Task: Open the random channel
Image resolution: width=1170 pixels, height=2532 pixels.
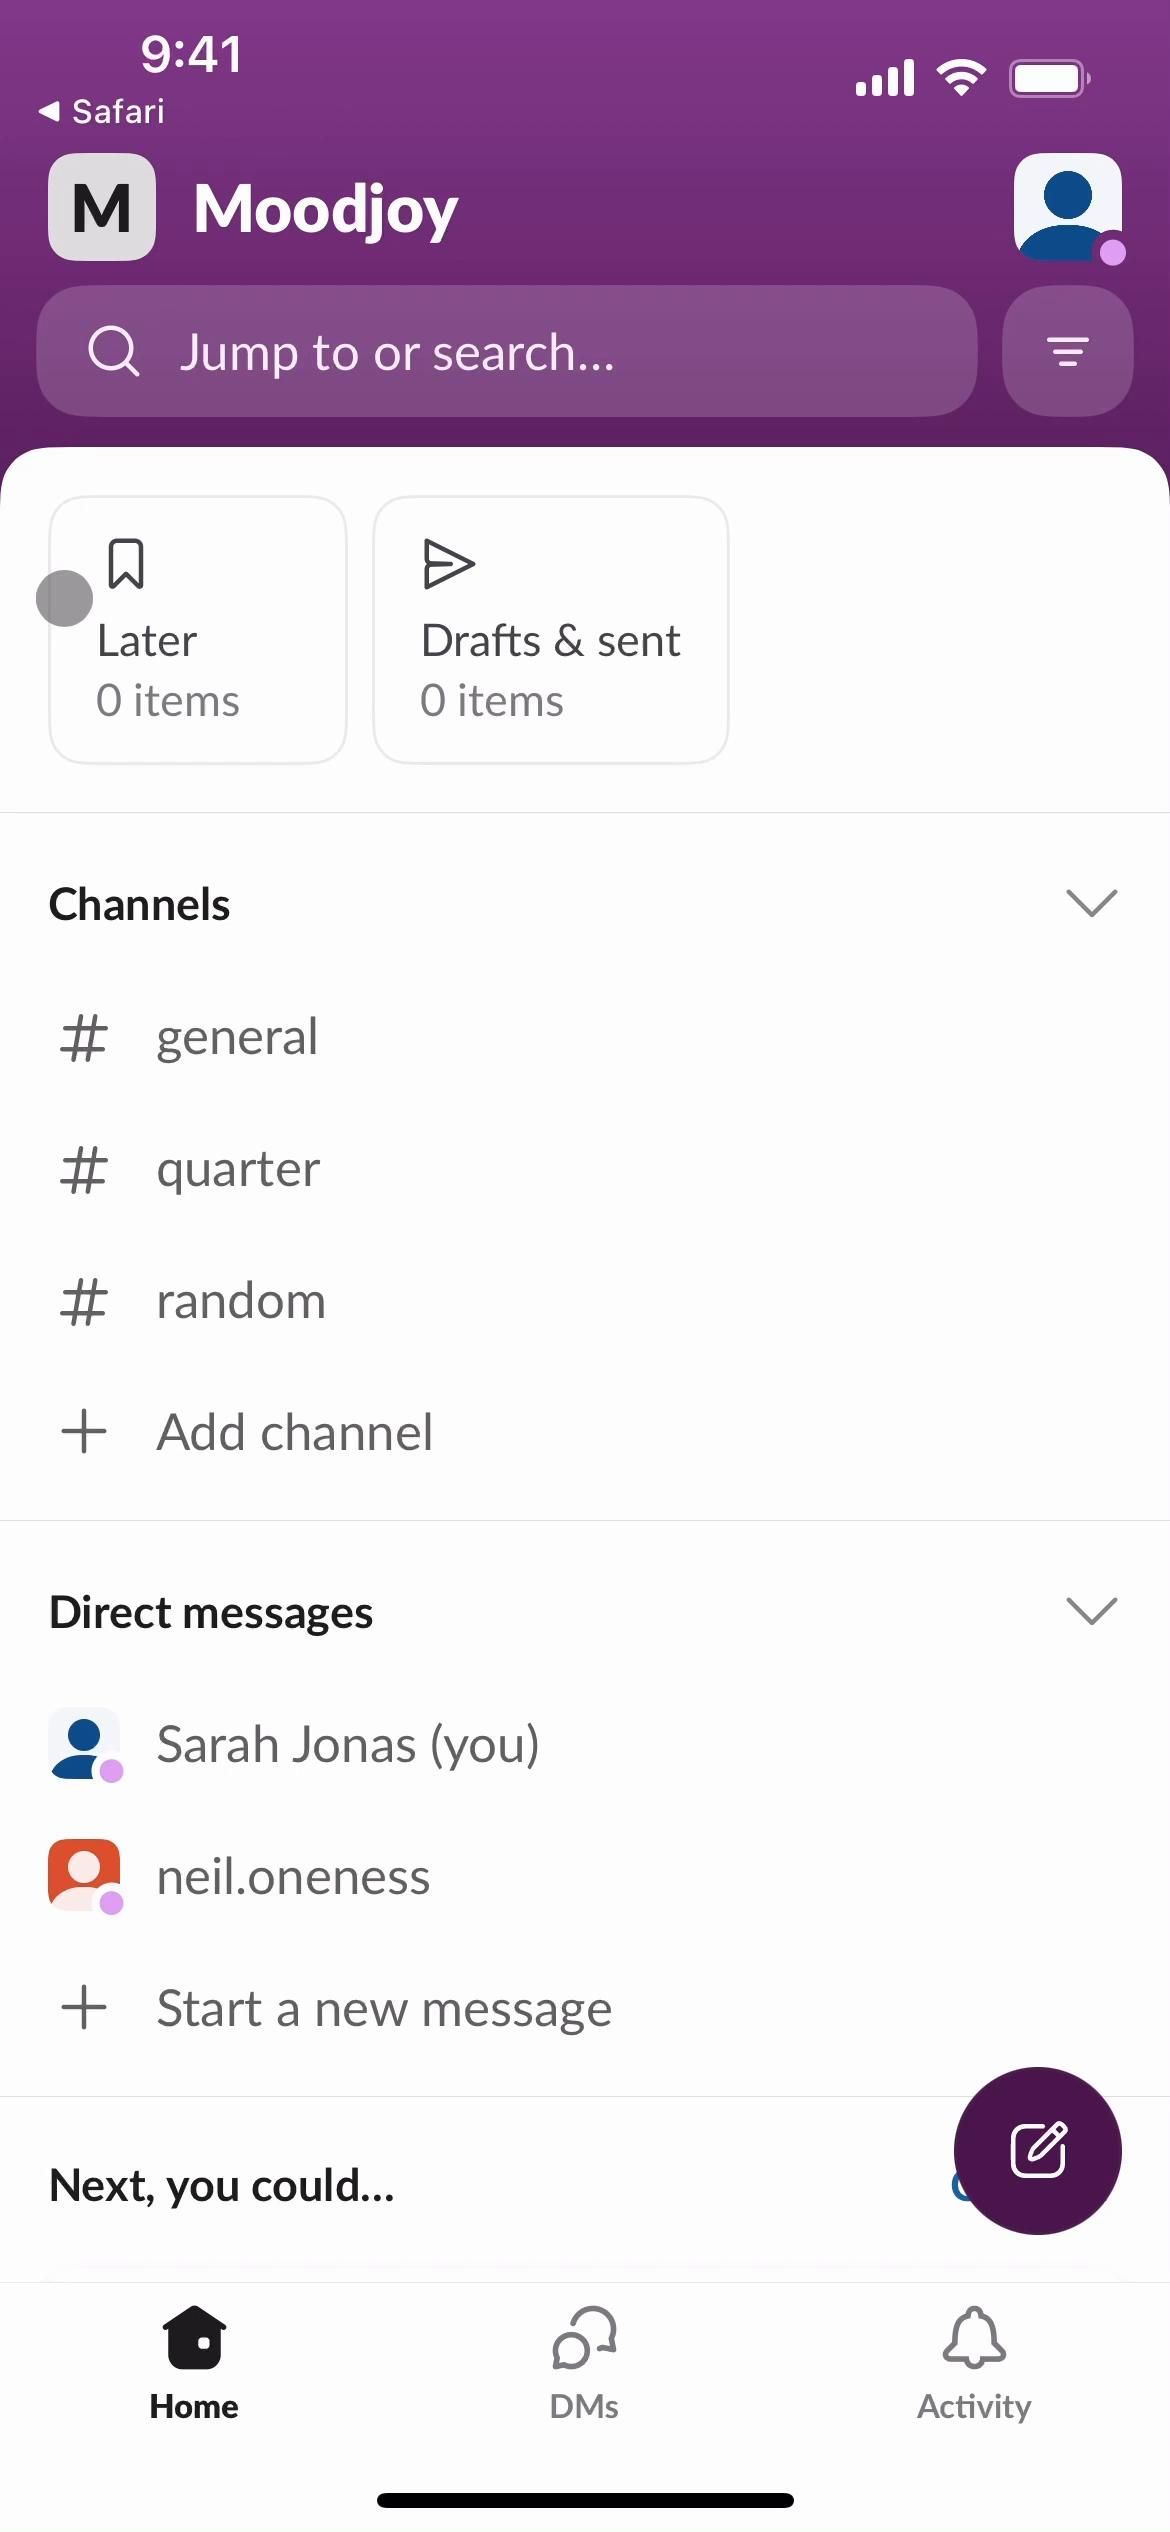Action: (x=241, y=1301)
